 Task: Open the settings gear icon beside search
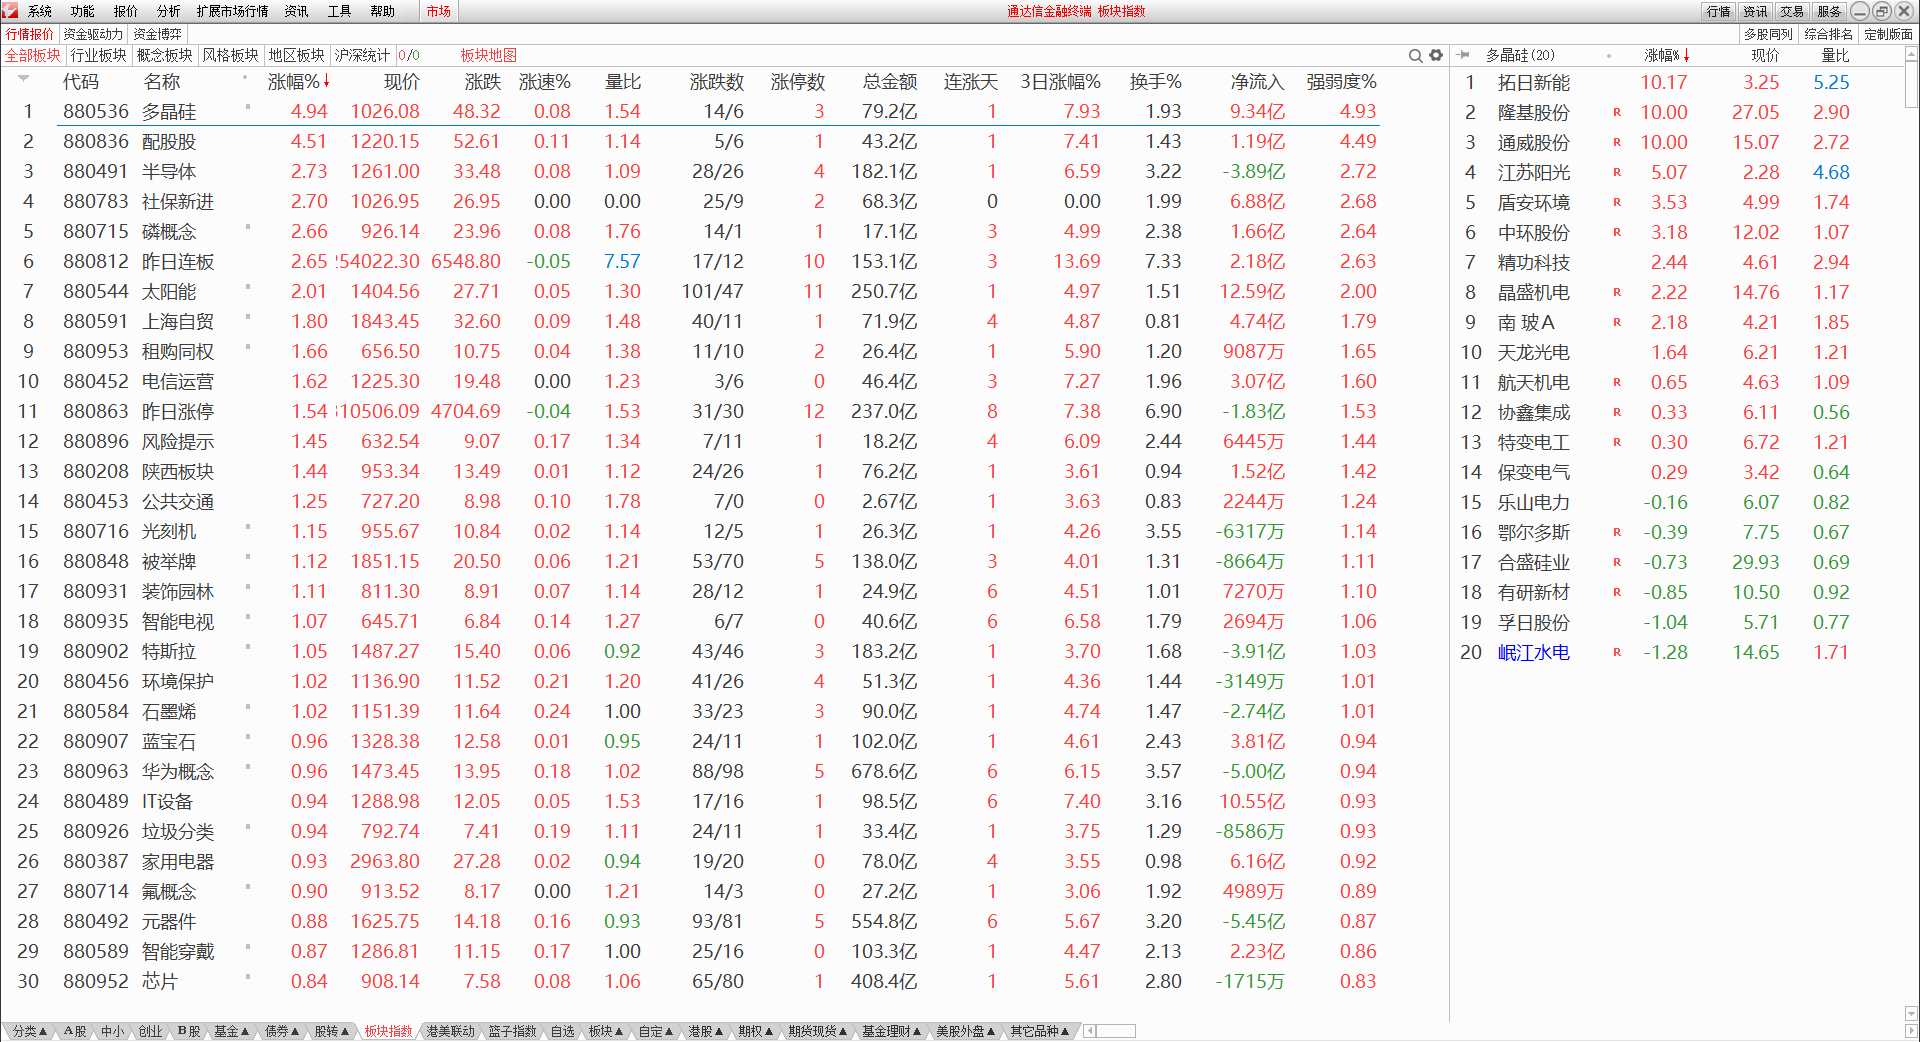coord(1436,56)
